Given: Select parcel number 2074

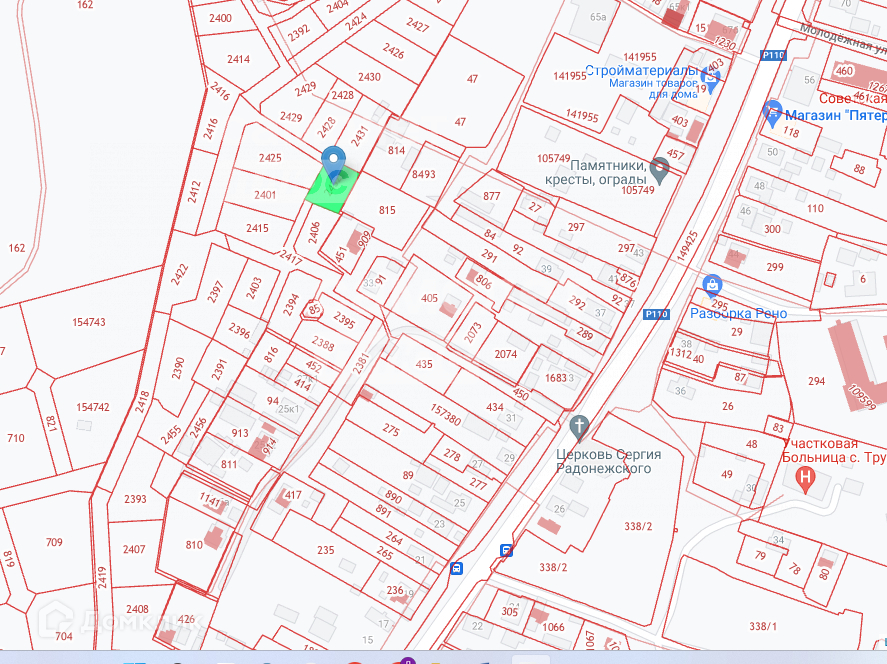Looking at the screenshot, I should 506,354.
